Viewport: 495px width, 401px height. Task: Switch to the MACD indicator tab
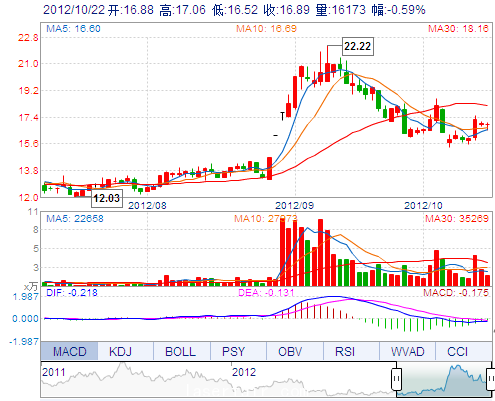tap(69, 351)
